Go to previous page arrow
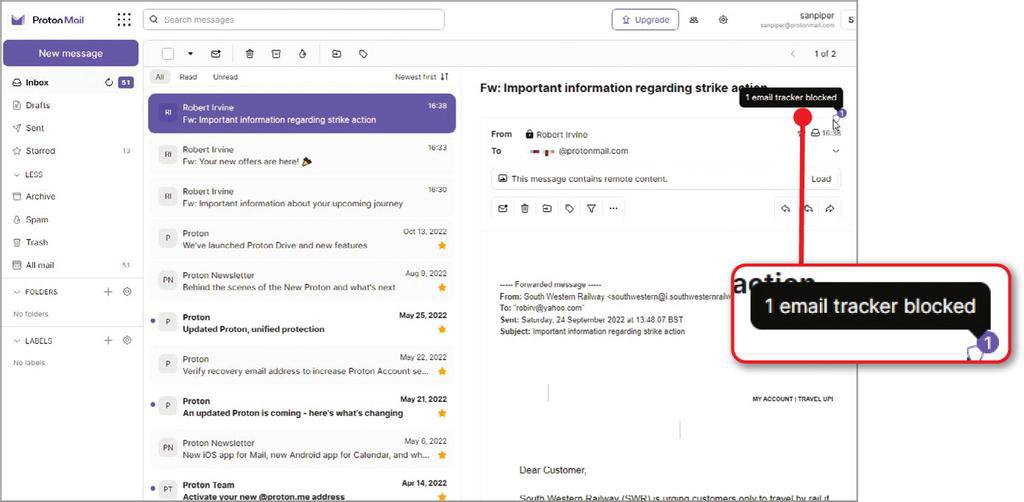 click(793, 54)
